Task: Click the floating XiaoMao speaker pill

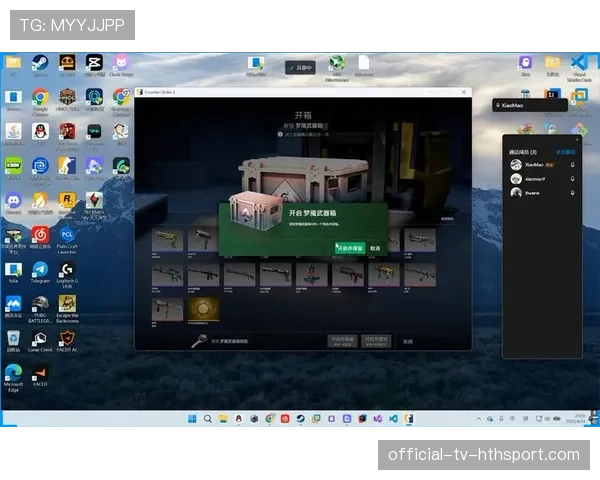Action: click(530, 105)
